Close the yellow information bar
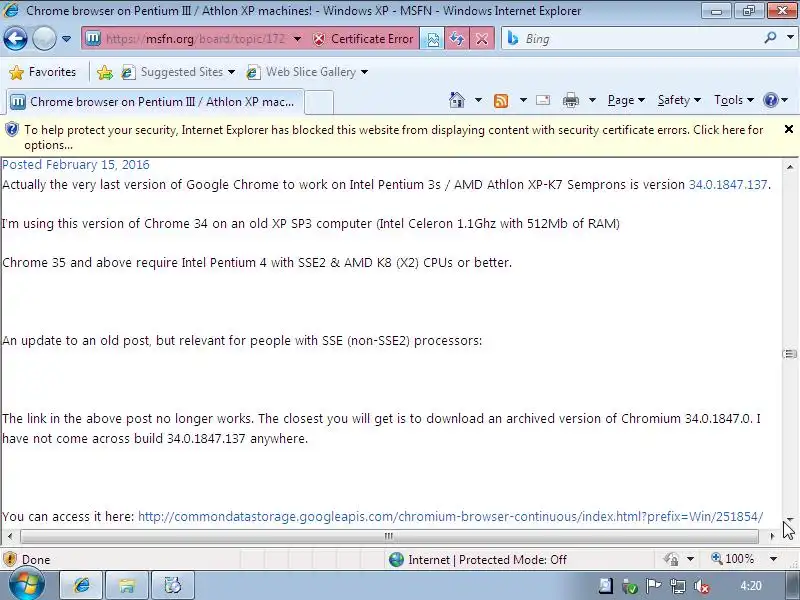This screenshot has width=800, height=600. tap(789, 130)
